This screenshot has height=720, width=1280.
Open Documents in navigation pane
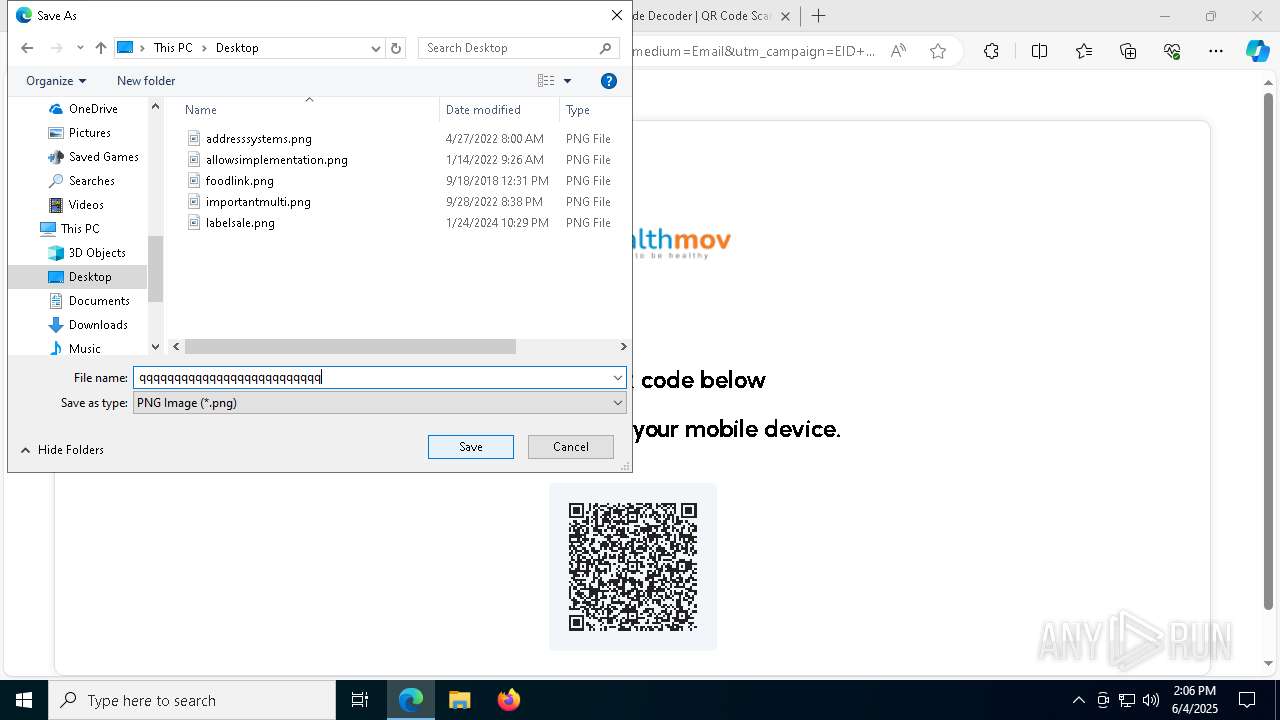tap(99, 301)
